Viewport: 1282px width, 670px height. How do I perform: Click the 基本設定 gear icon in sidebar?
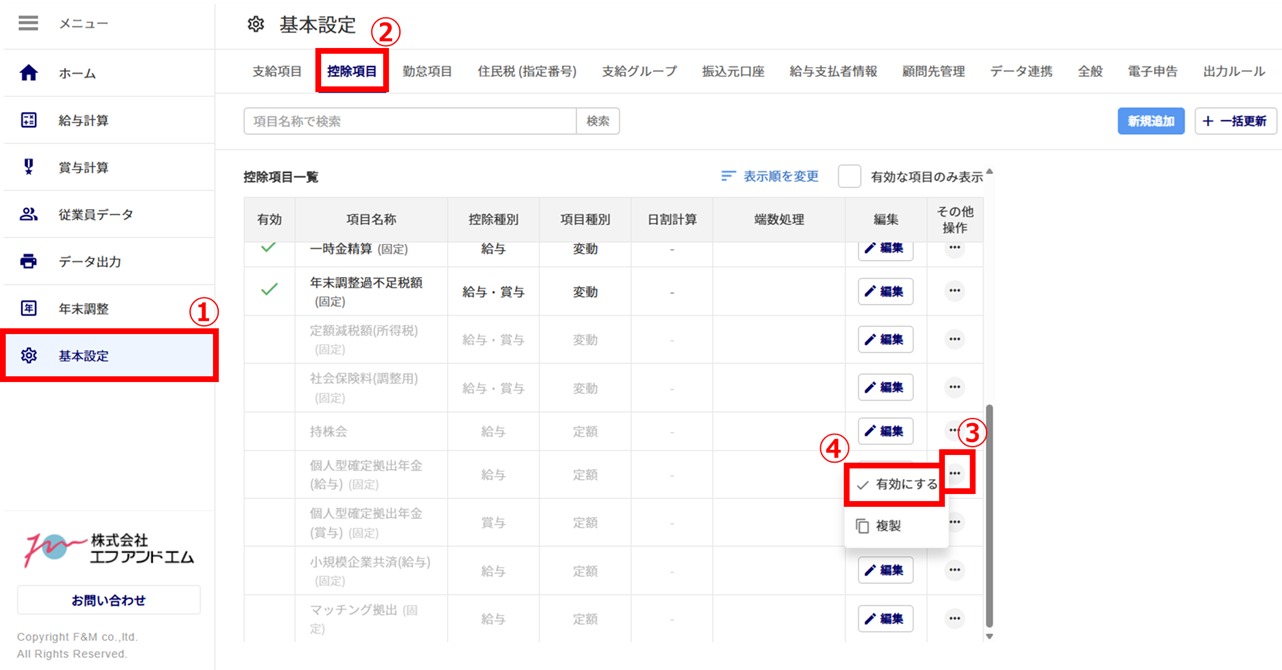tap(29, 355)
